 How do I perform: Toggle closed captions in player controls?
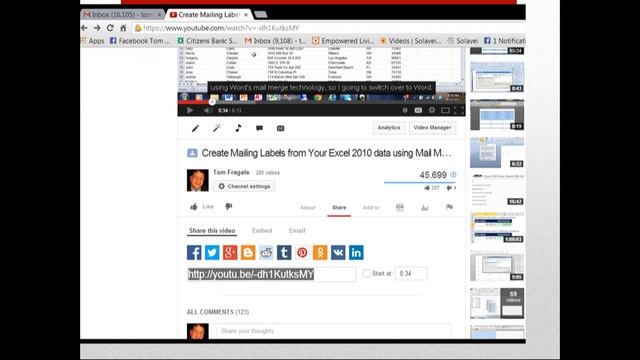(418, 110)
